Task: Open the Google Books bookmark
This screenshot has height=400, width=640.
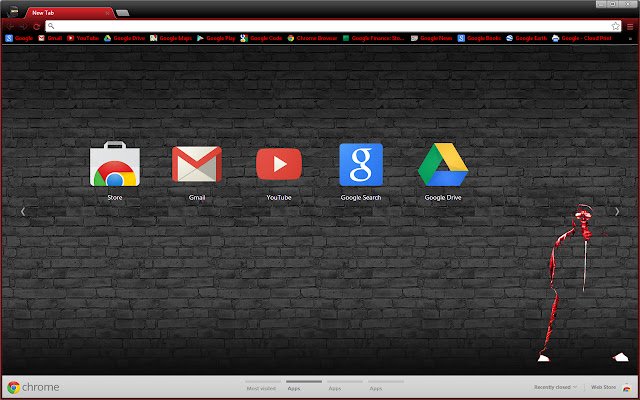Action: point(479,38)
